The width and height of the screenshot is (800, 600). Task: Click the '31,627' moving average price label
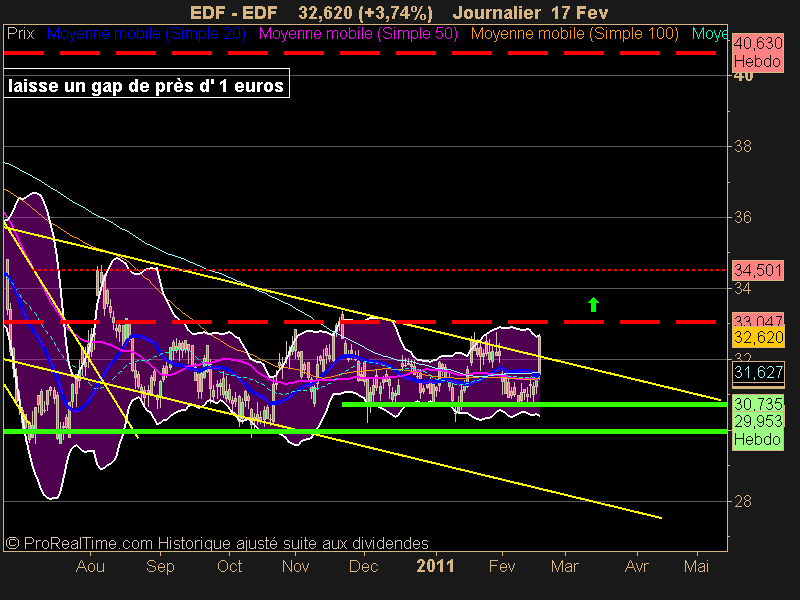[x=758, y=372]
